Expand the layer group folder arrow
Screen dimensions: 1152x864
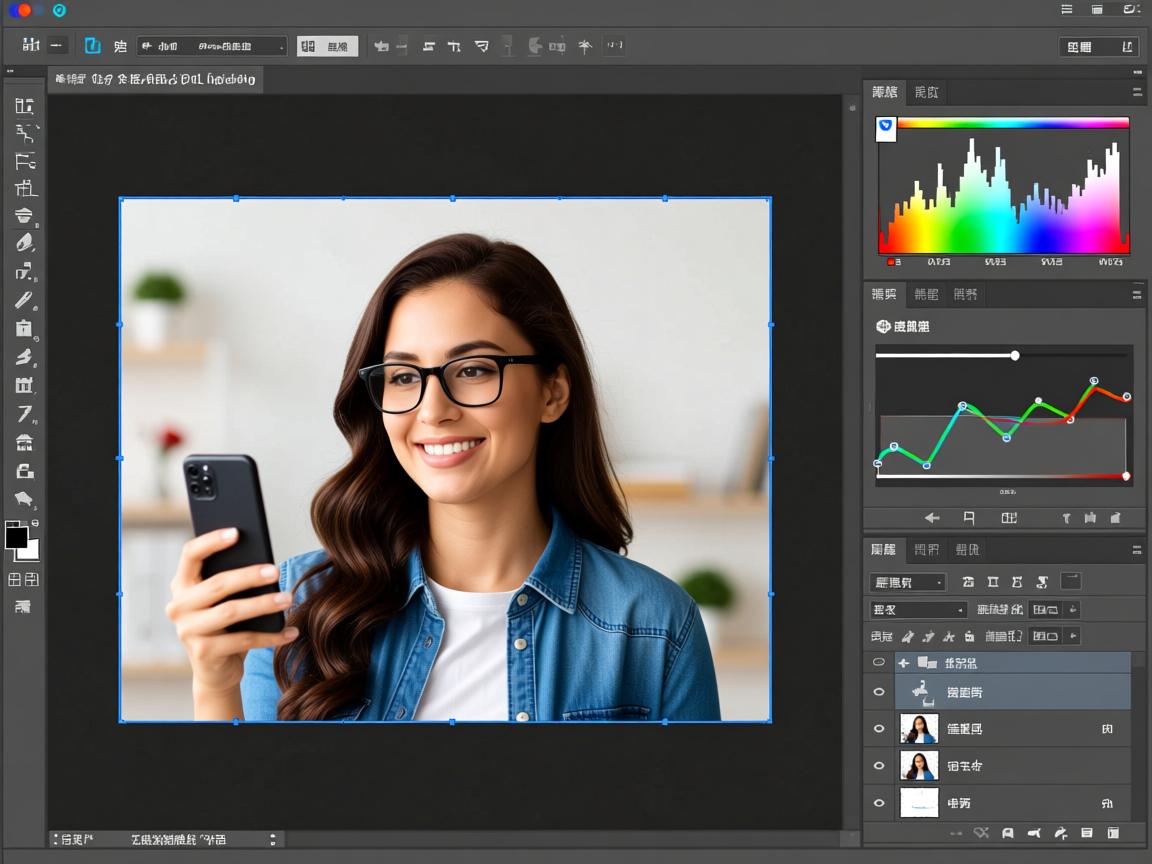click(904, 662)
